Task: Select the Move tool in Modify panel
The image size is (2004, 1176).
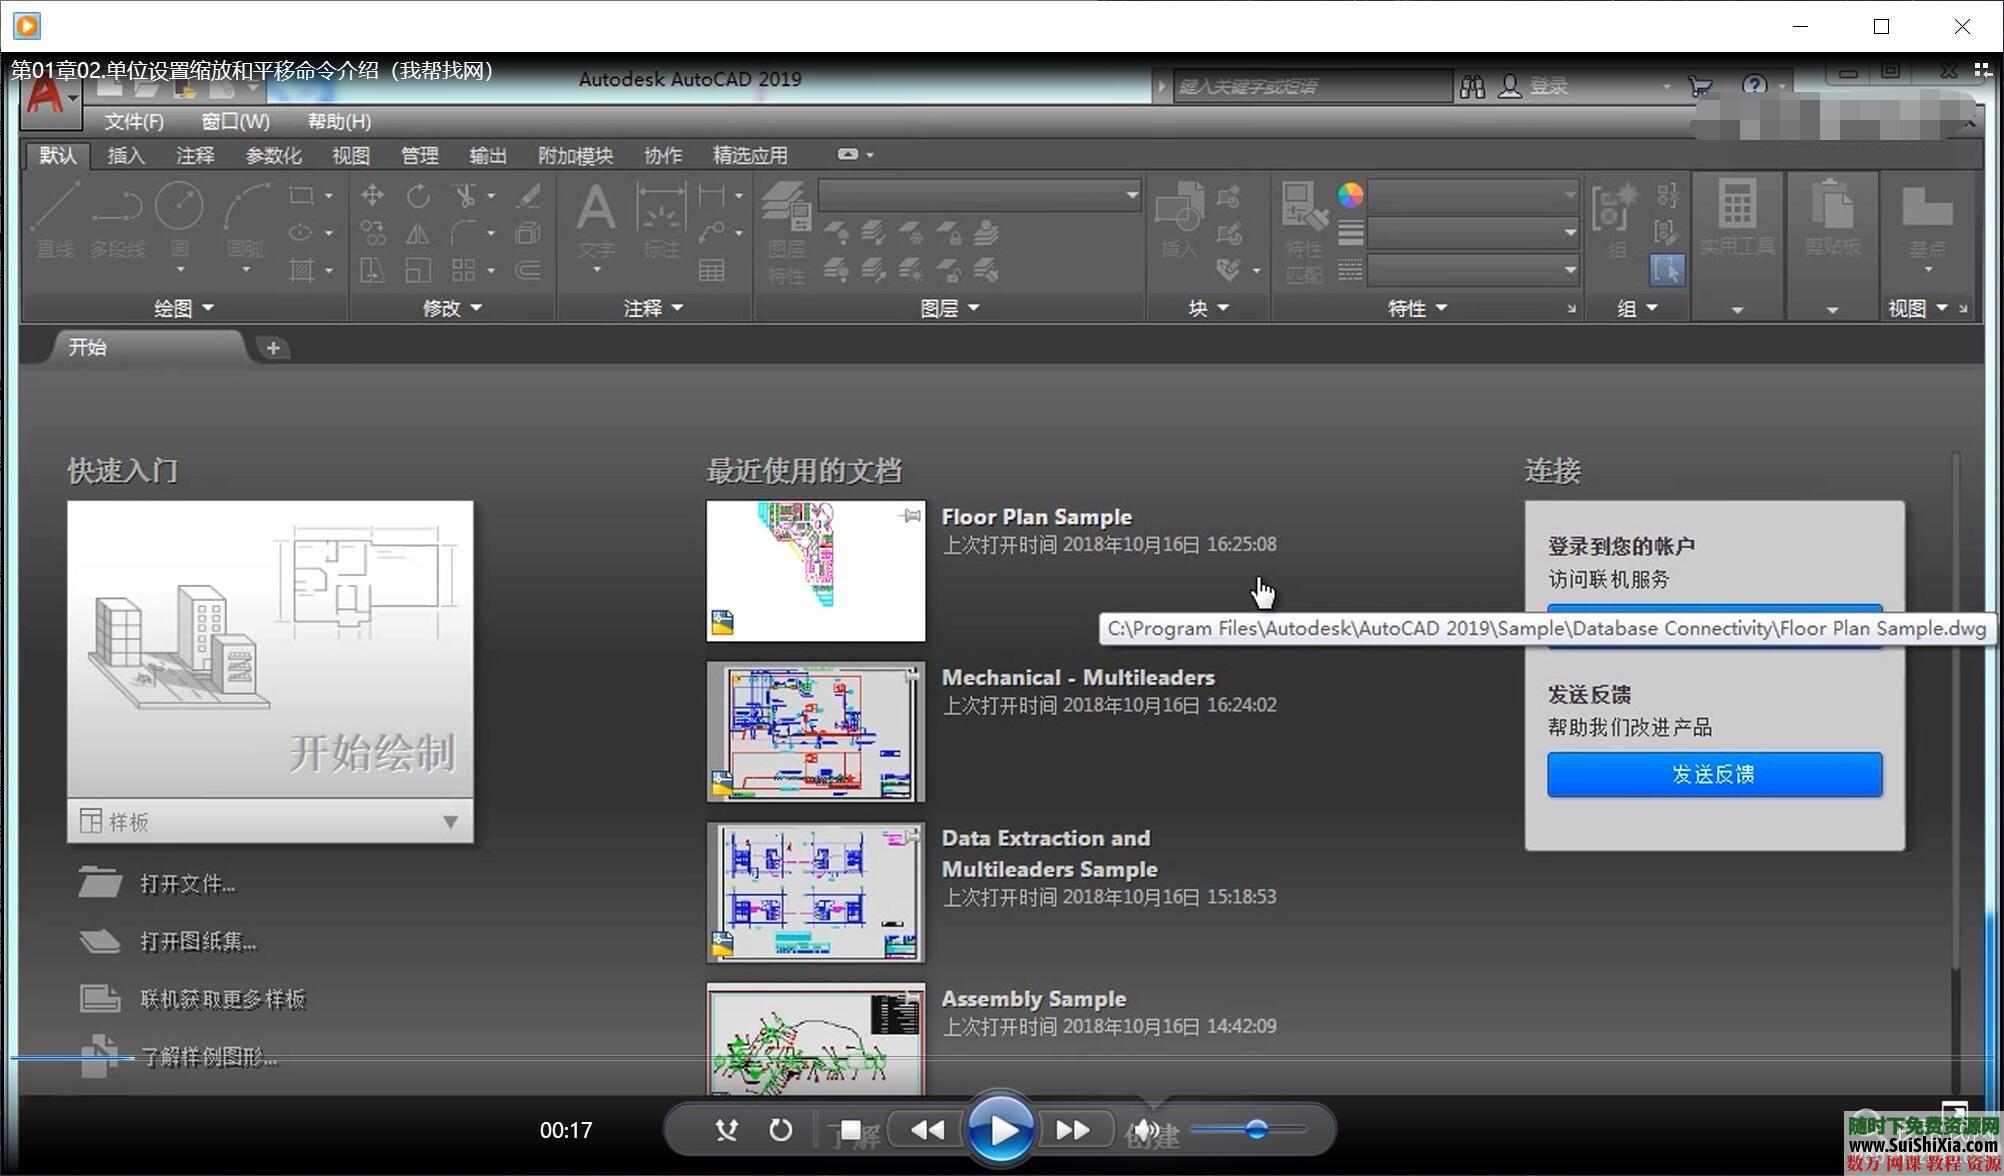Action: pyautogui.click(x=372, y=196)
